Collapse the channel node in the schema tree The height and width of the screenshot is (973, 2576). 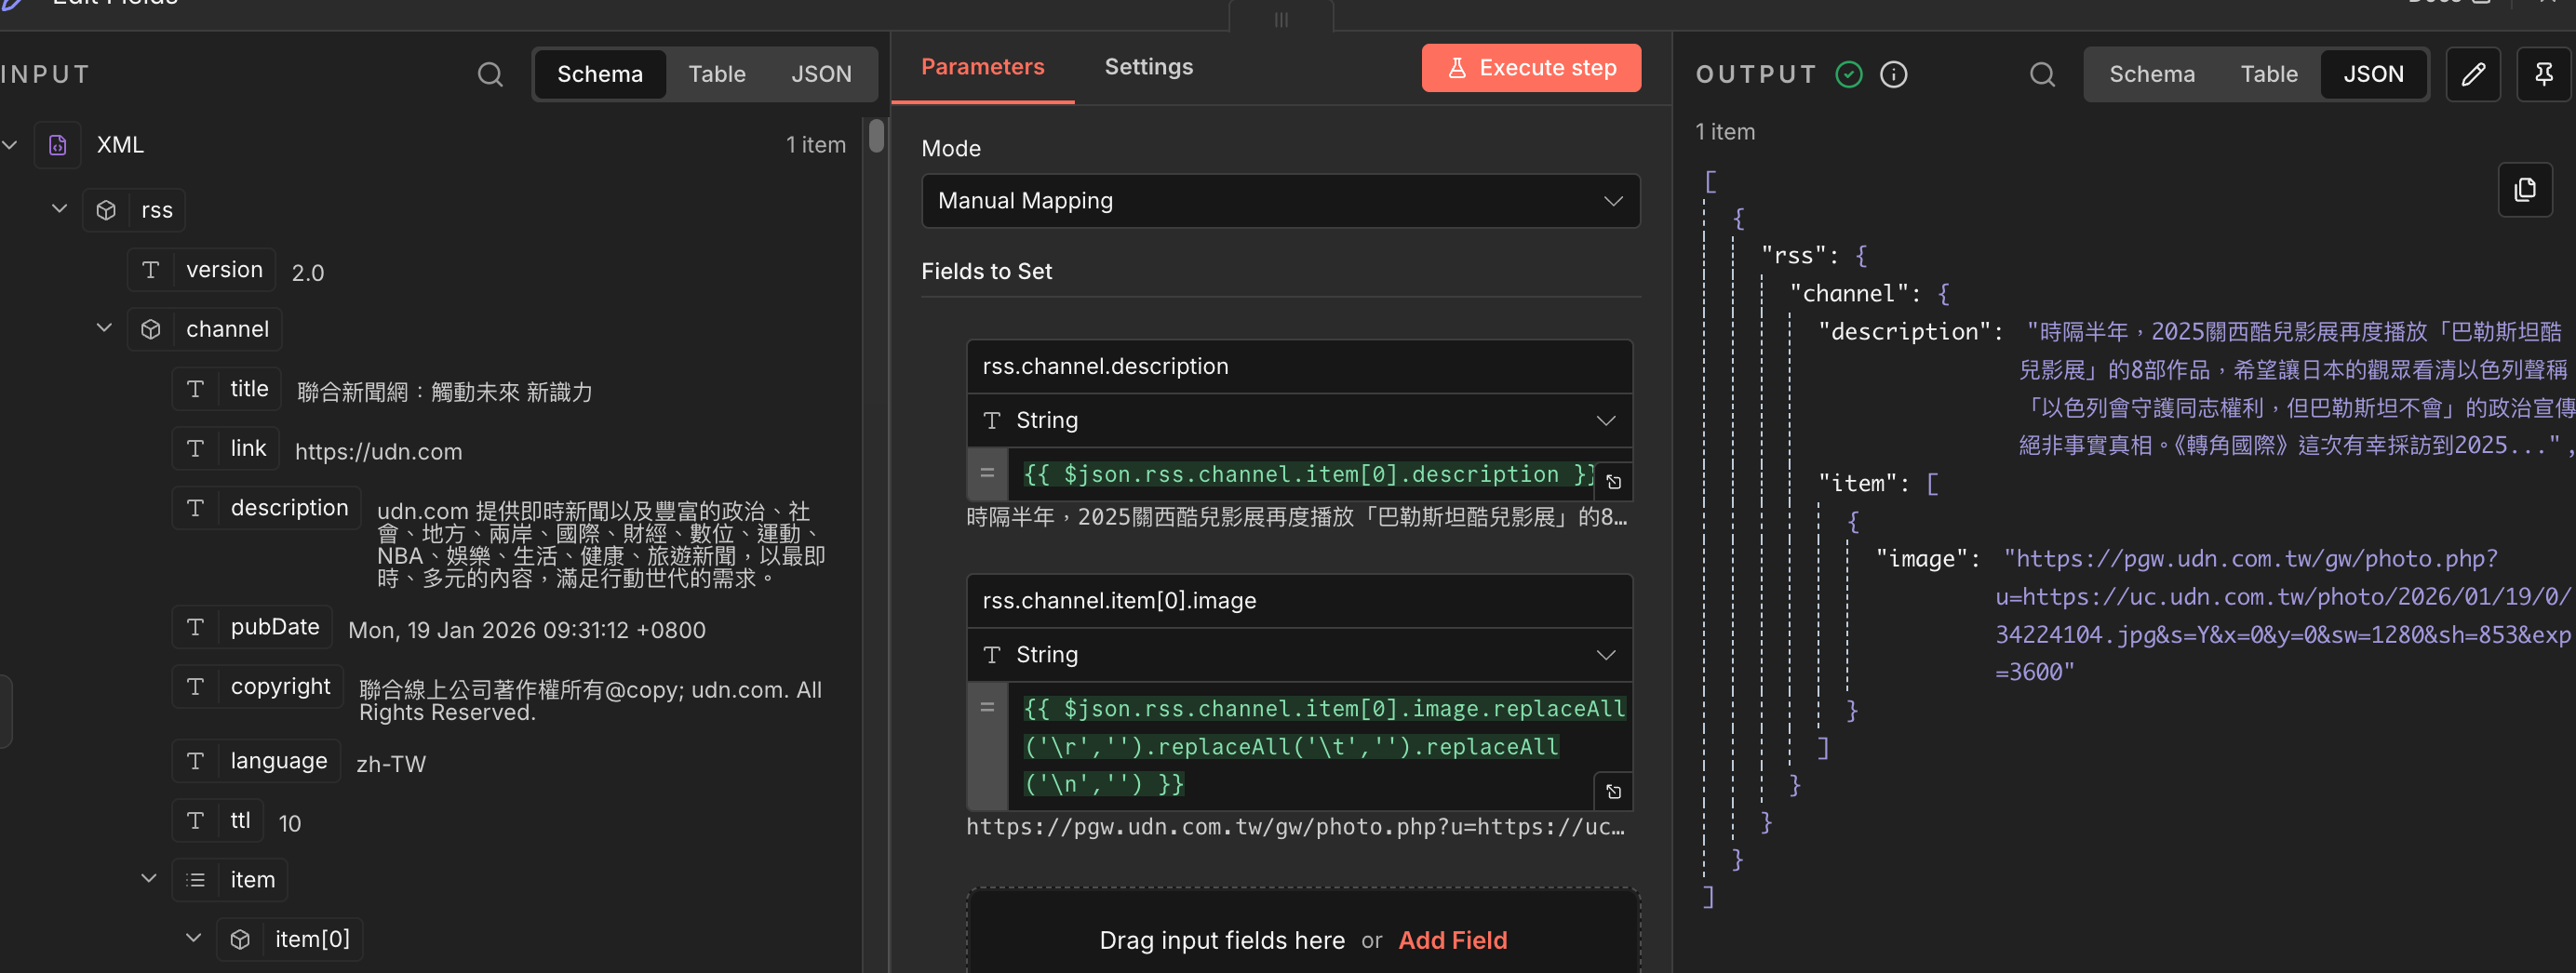(x=104, y=328)
